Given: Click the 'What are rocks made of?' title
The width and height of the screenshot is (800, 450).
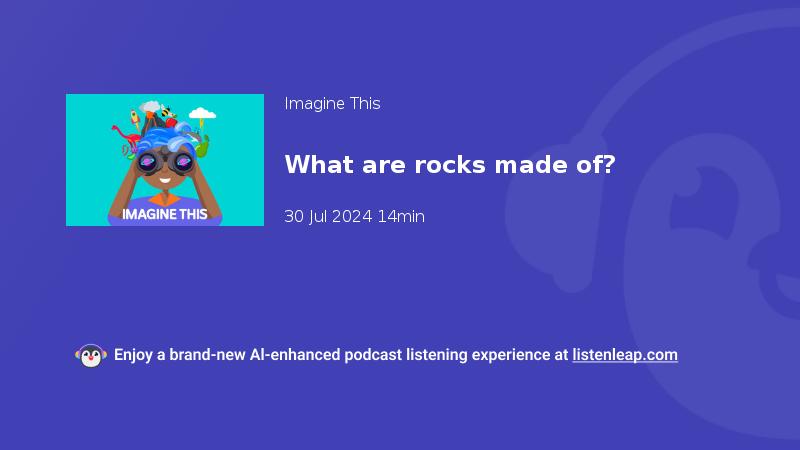Looking at the screenshot, I should pos(450,165).
